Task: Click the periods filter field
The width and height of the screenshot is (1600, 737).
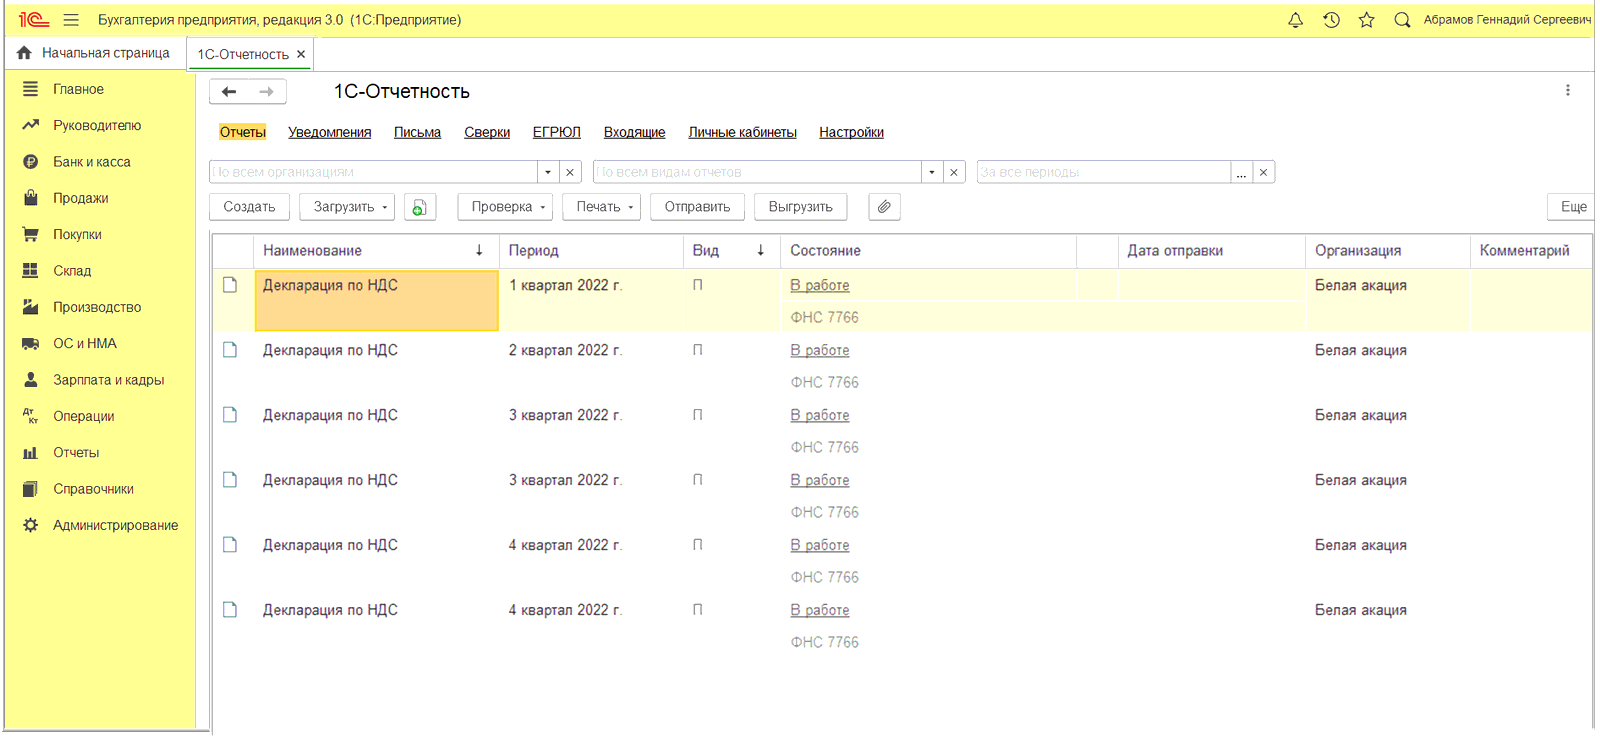Action: click(1104, 172)
